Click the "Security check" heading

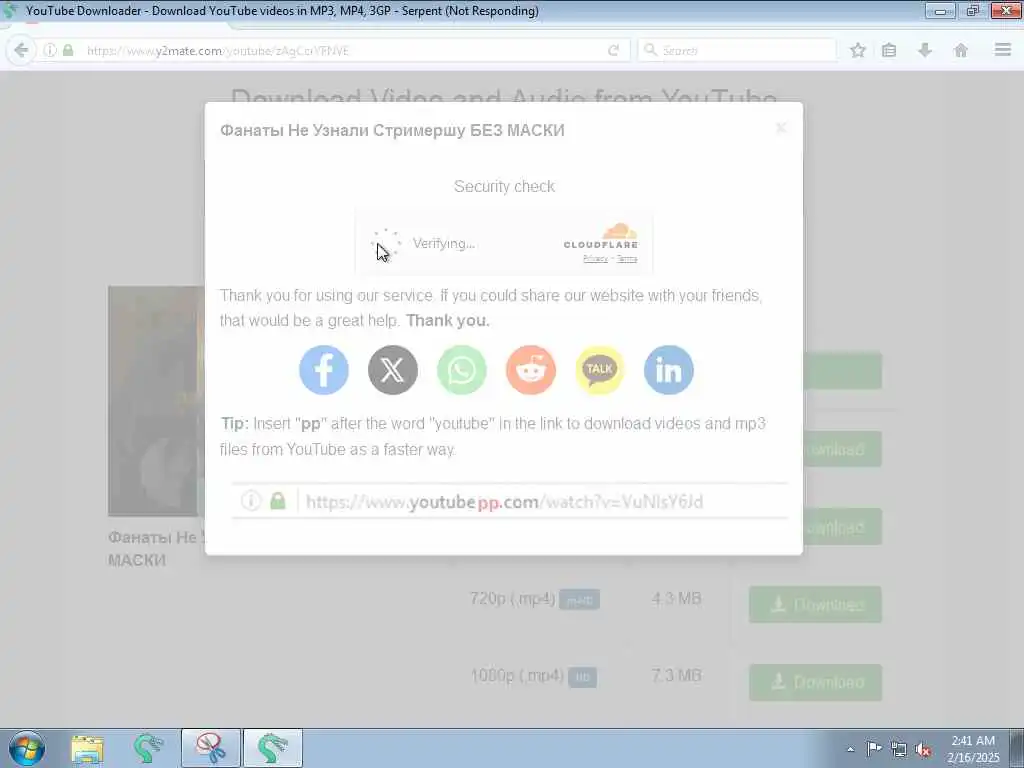[504, 187]
